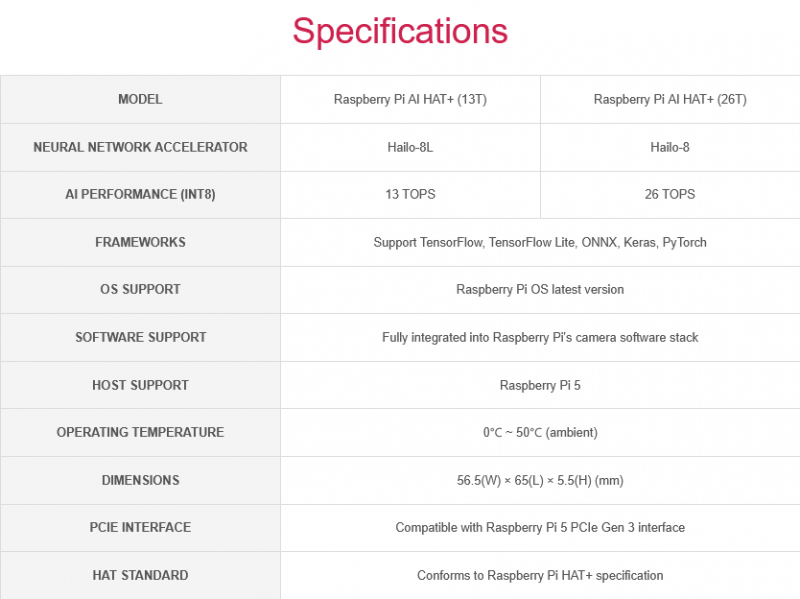Click HAT+ specification conformance text
800x599 pixels.
(x=540, y=575)
